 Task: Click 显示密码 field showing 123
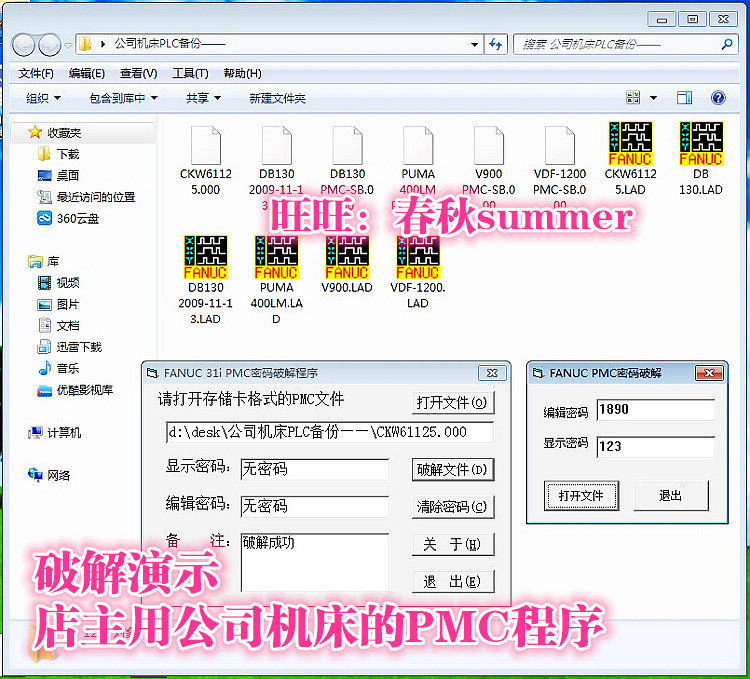point(656,447)
